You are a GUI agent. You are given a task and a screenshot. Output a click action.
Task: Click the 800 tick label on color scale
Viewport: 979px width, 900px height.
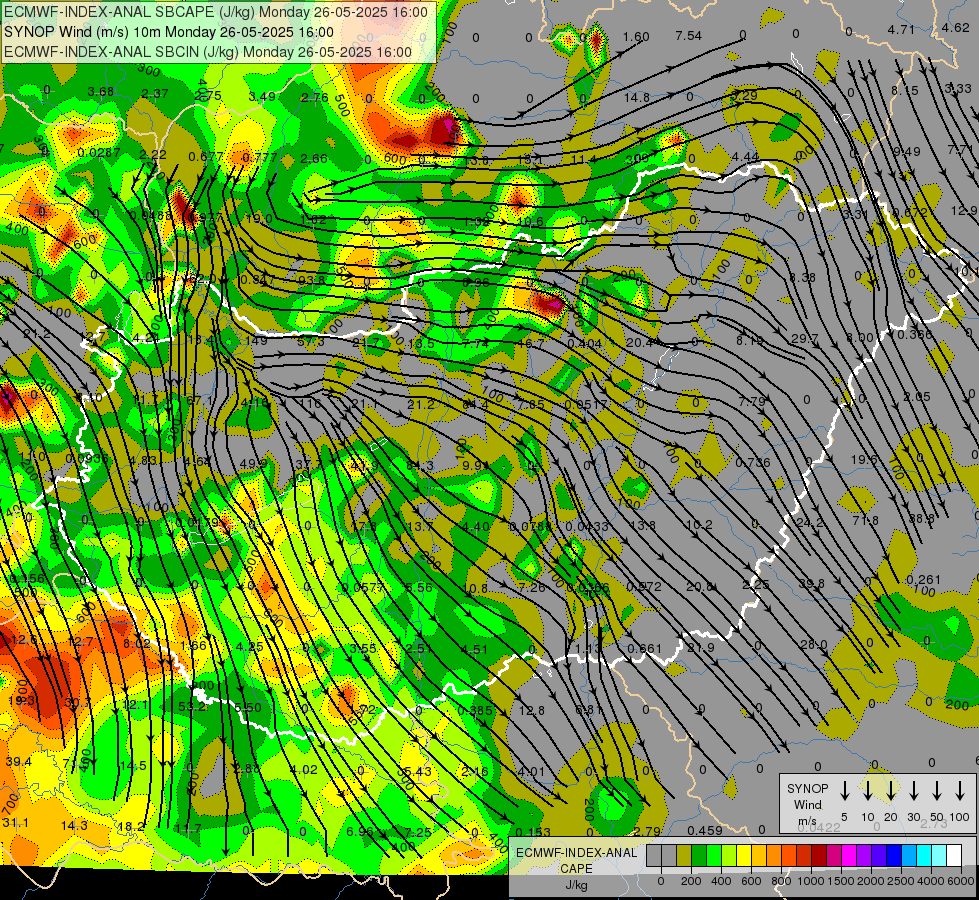tap(781, 881)
